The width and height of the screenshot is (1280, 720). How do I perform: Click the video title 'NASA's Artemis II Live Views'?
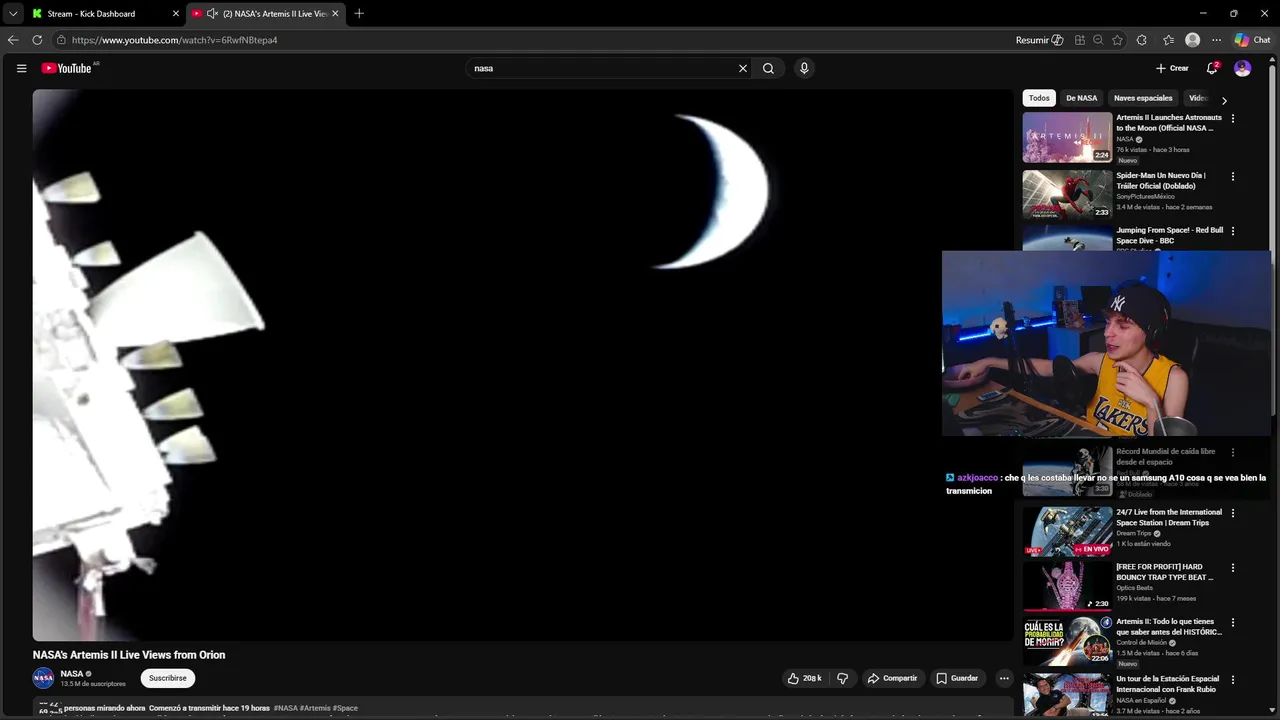tap(129, 655)
